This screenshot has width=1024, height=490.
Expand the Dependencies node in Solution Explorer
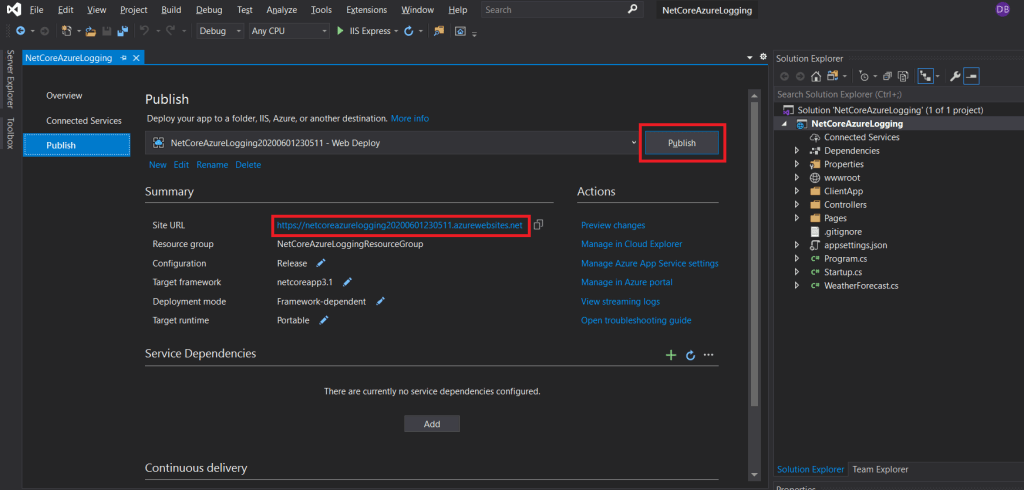coord(797,151)
